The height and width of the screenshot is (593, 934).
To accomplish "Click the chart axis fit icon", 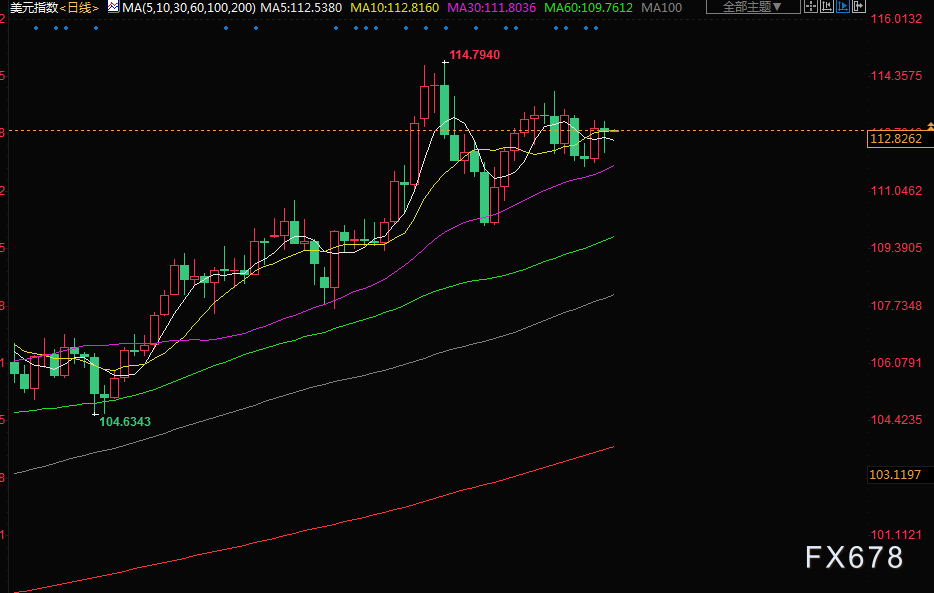I will pyautogui.click(x=827, y=7).
